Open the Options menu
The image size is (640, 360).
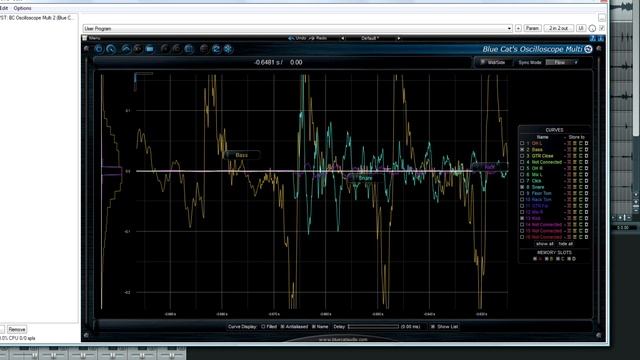22,8
